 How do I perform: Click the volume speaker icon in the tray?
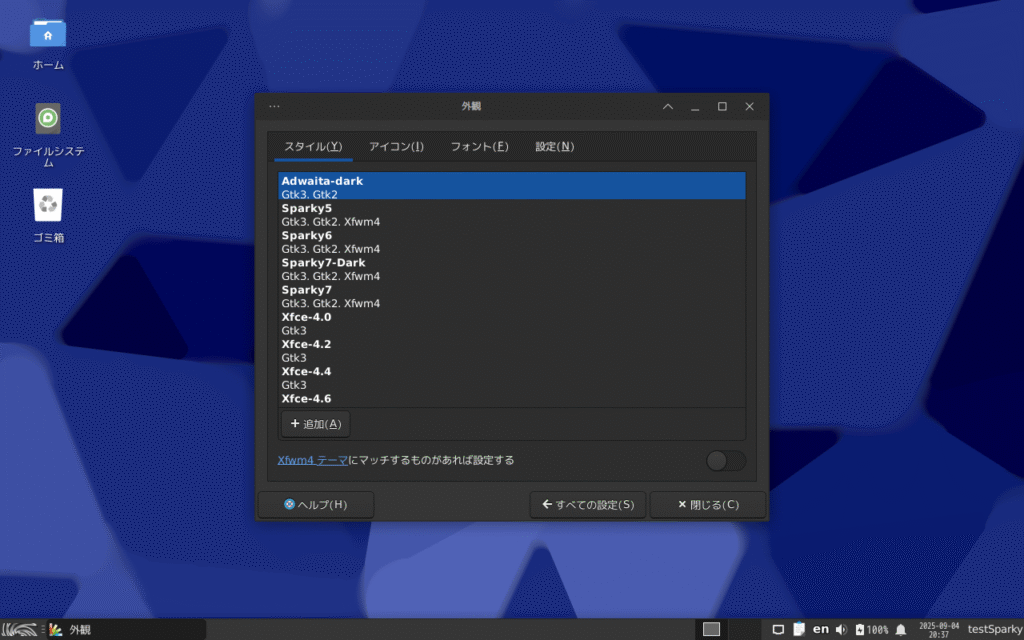click(x=840, y=629)
